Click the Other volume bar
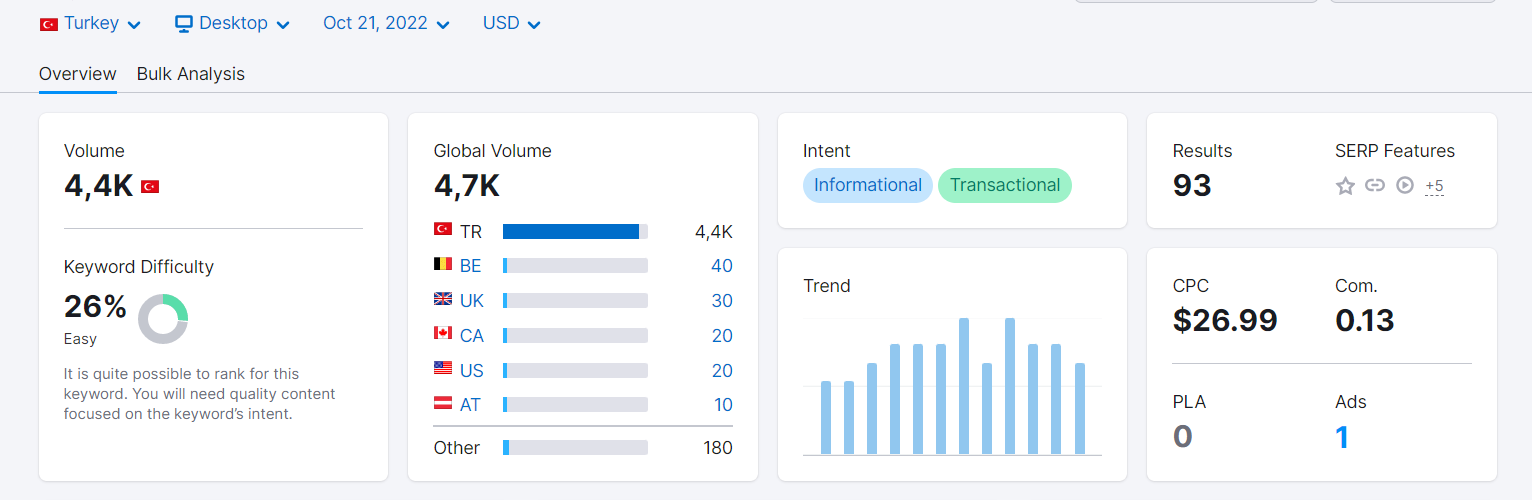1532x500 pixels. coord(575,448)
